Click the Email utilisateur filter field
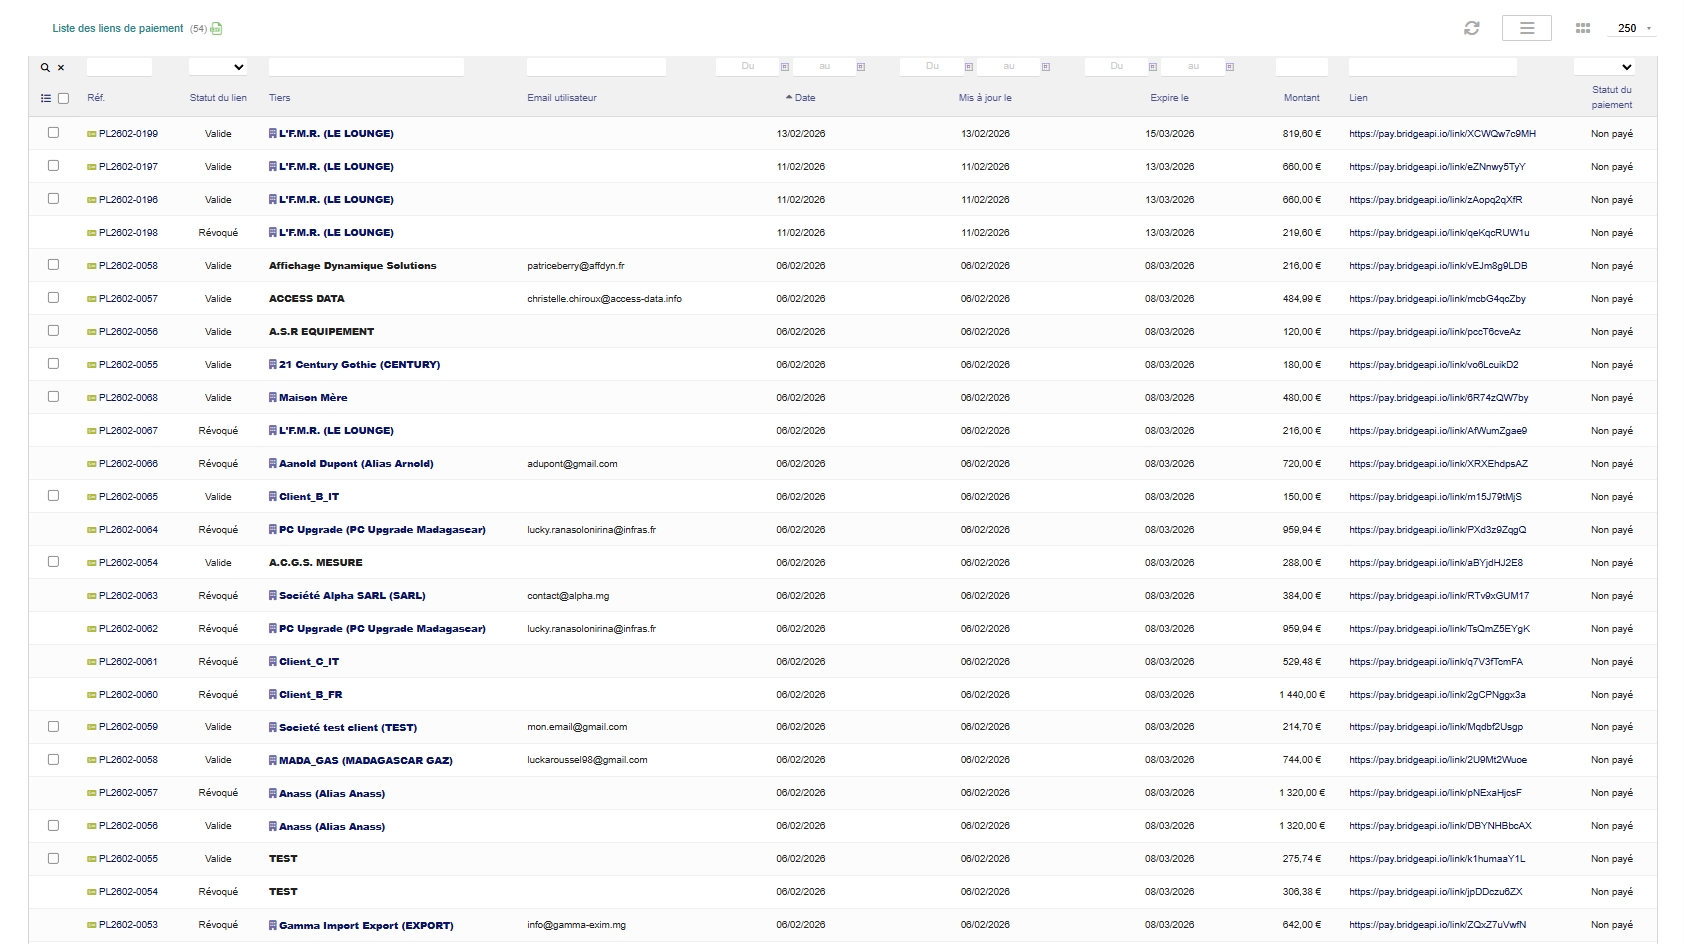Viewport: 1684px width, 944px height. click(x=596, y=67)
